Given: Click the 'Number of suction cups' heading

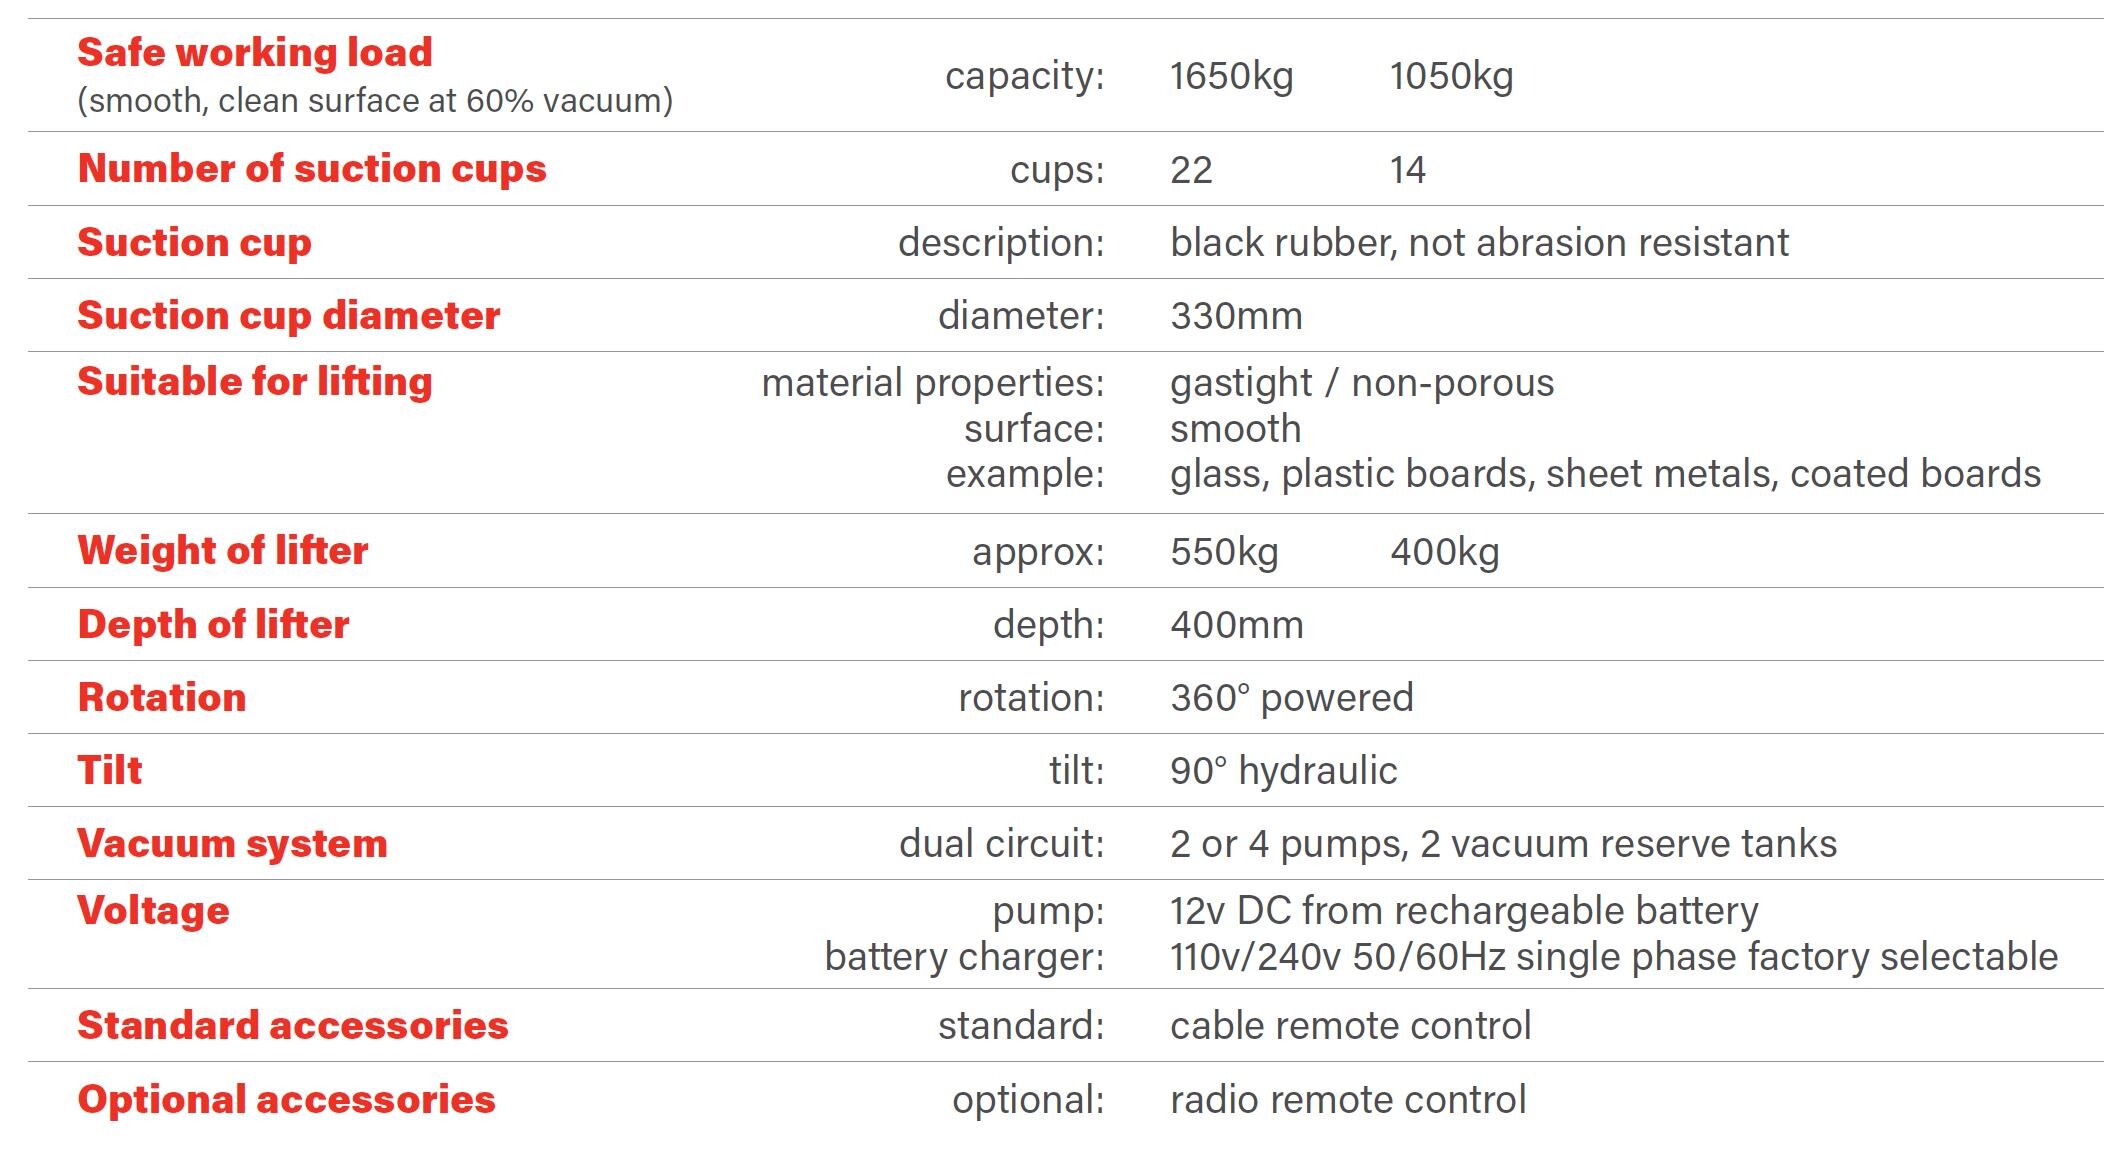Looking at the screenshot, I should (x=312, y=169).
